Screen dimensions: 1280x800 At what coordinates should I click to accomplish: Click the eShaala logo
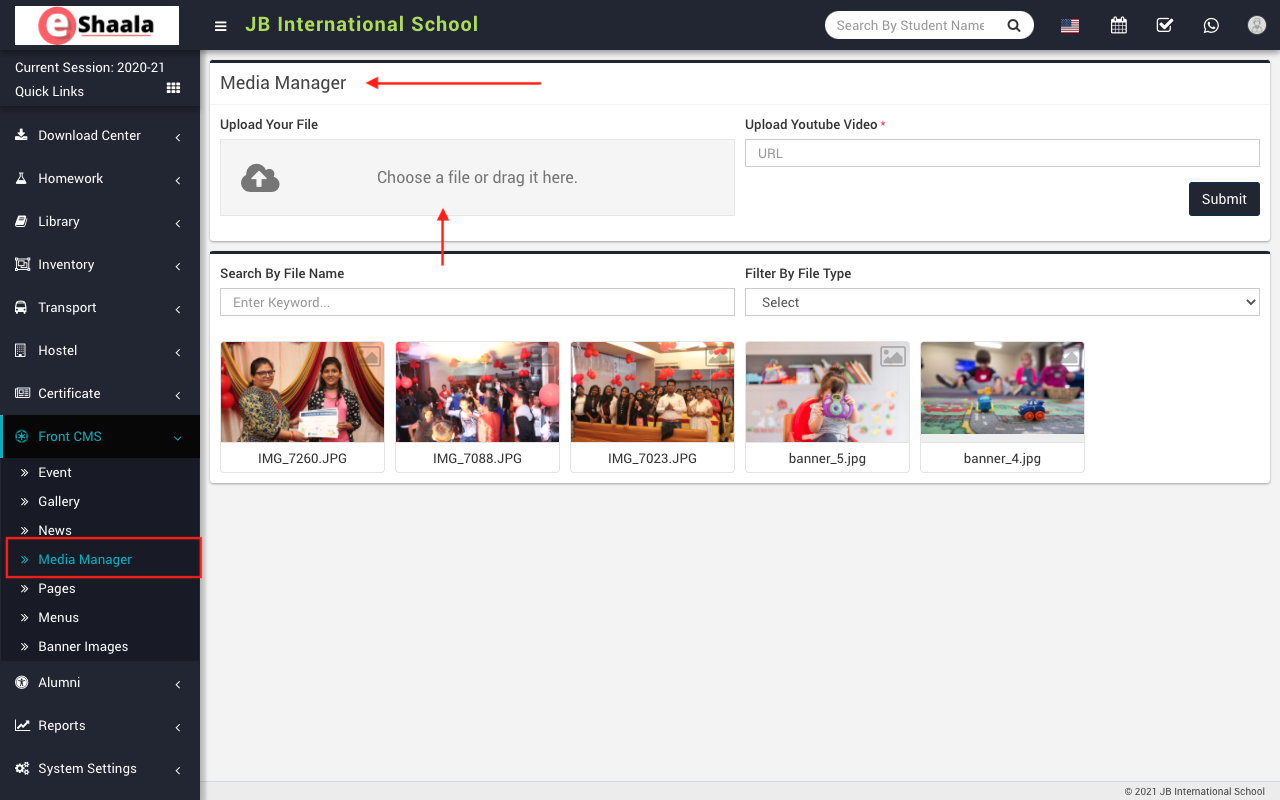point(97,26)
